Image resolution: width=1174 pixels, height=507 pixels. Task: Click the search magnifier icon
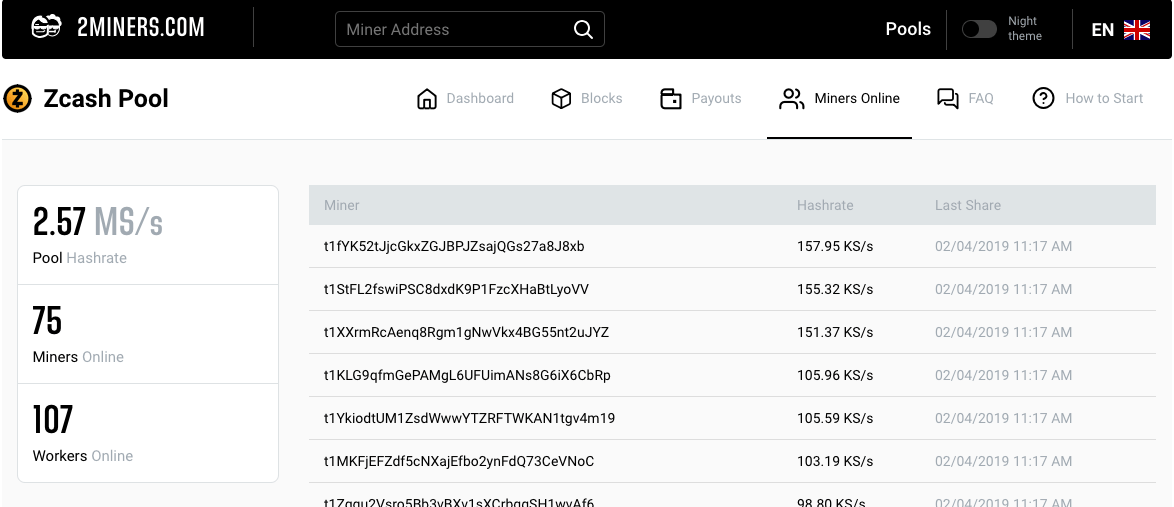(583, 30)
